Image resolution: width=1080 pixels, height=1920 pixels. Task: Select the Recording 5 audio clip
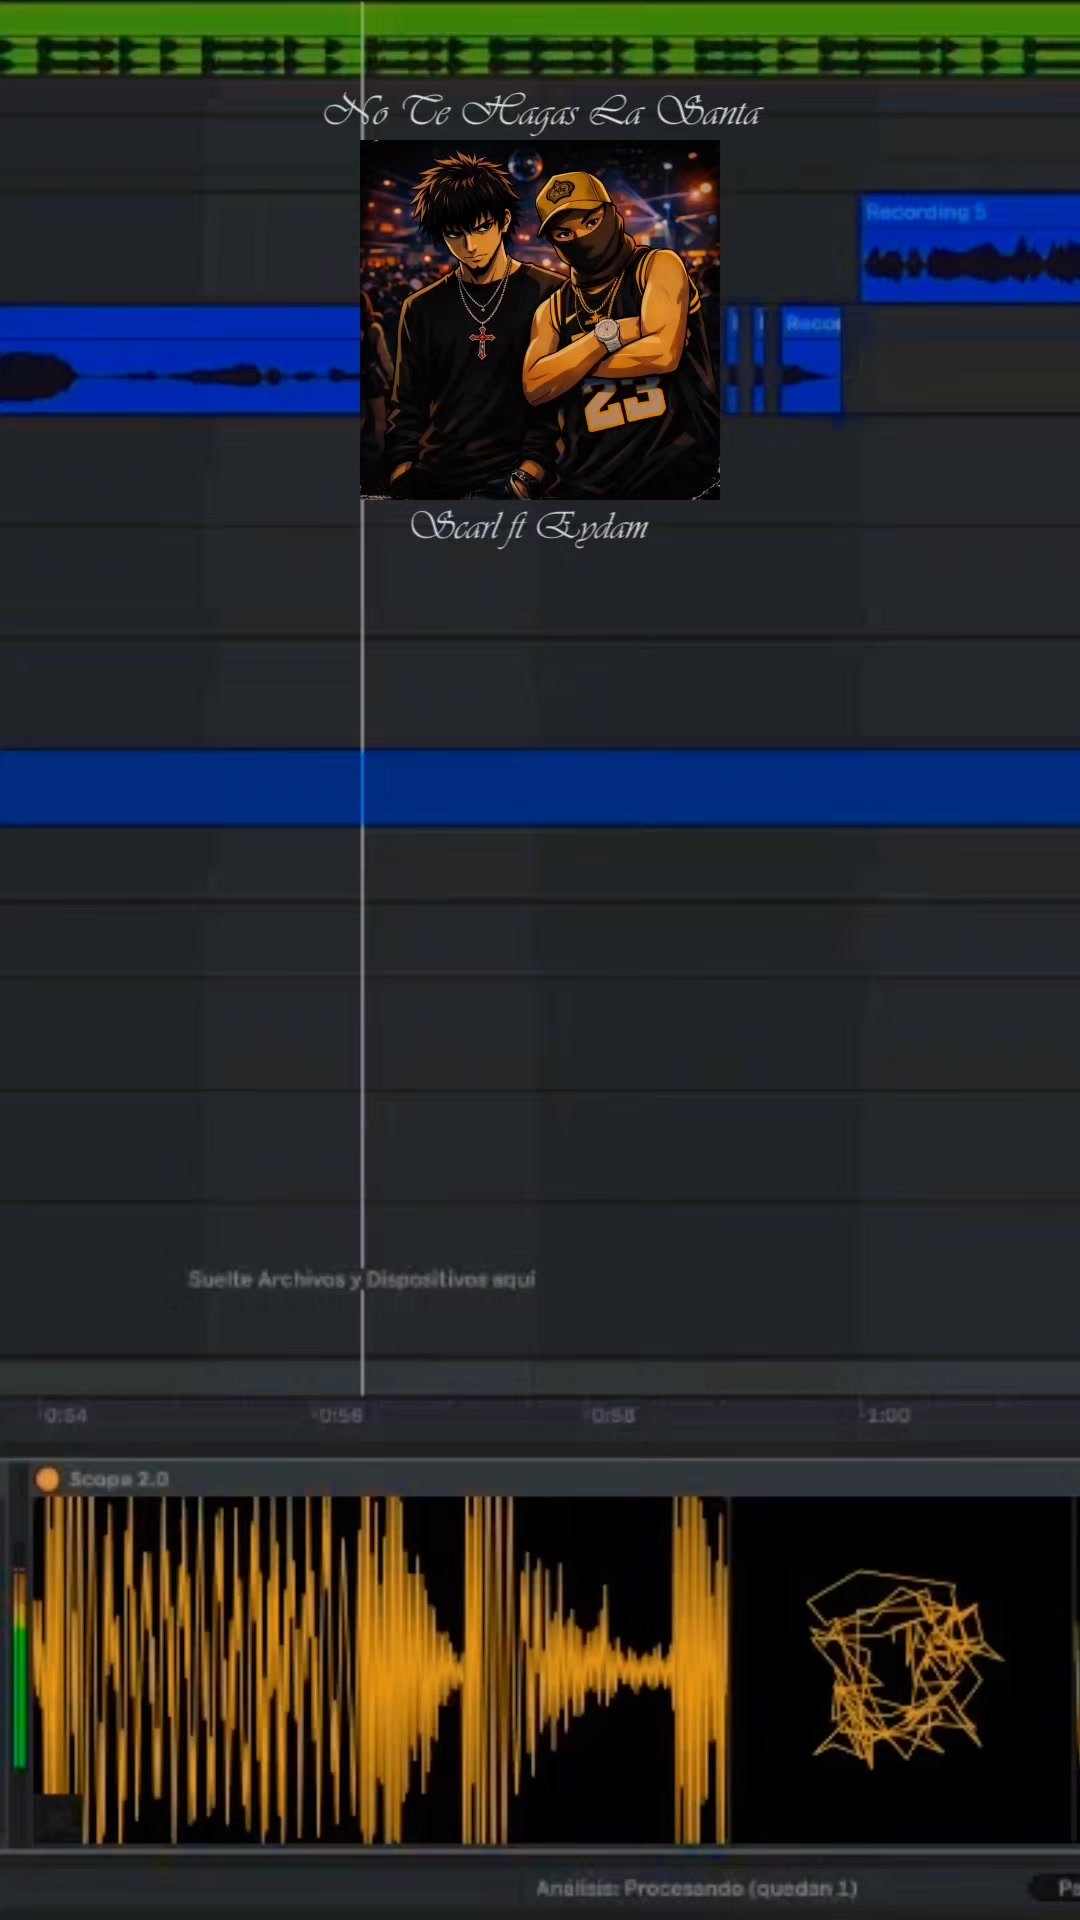(970, 248)
